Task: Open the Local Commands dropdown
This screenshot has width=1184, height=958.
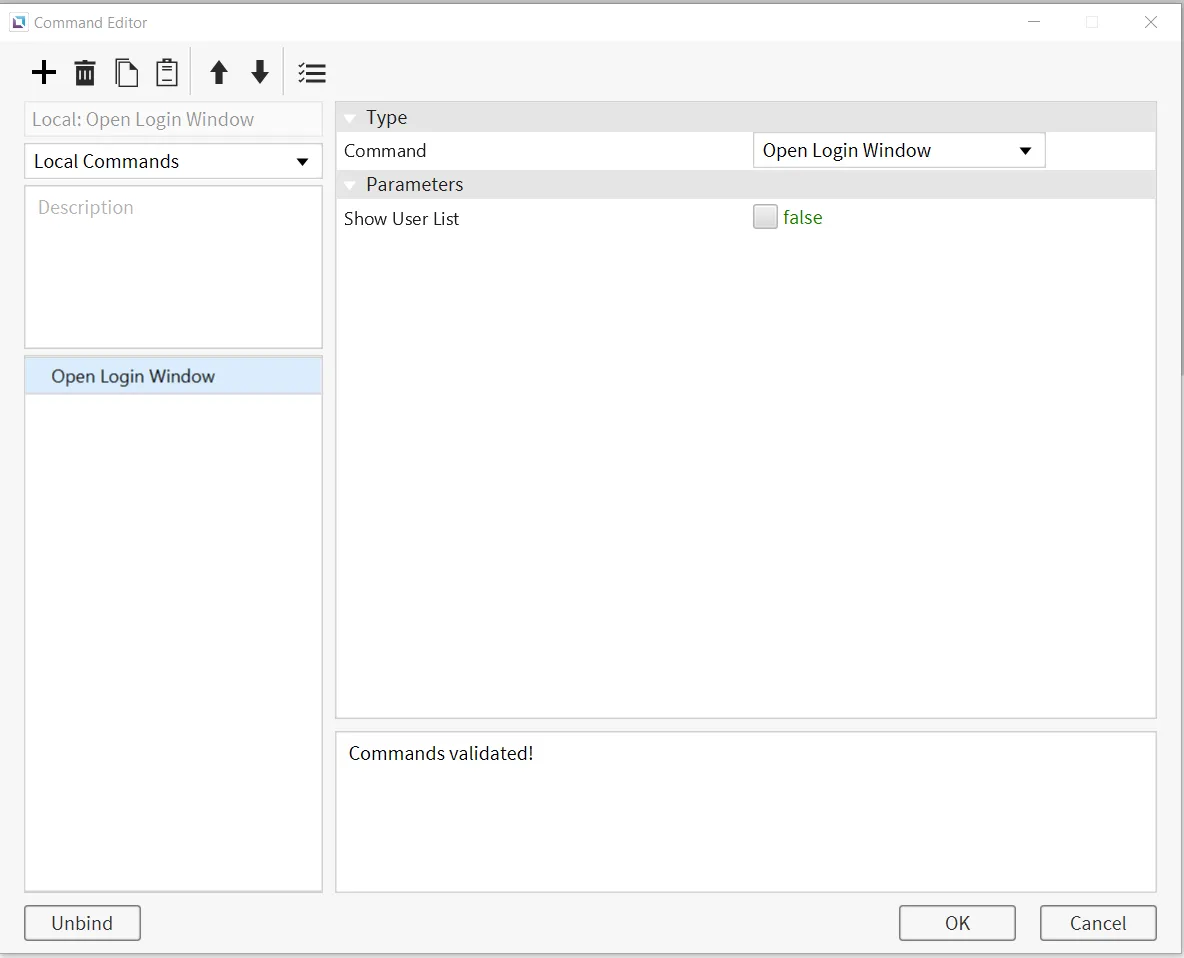Action: [x=173, y=162]
